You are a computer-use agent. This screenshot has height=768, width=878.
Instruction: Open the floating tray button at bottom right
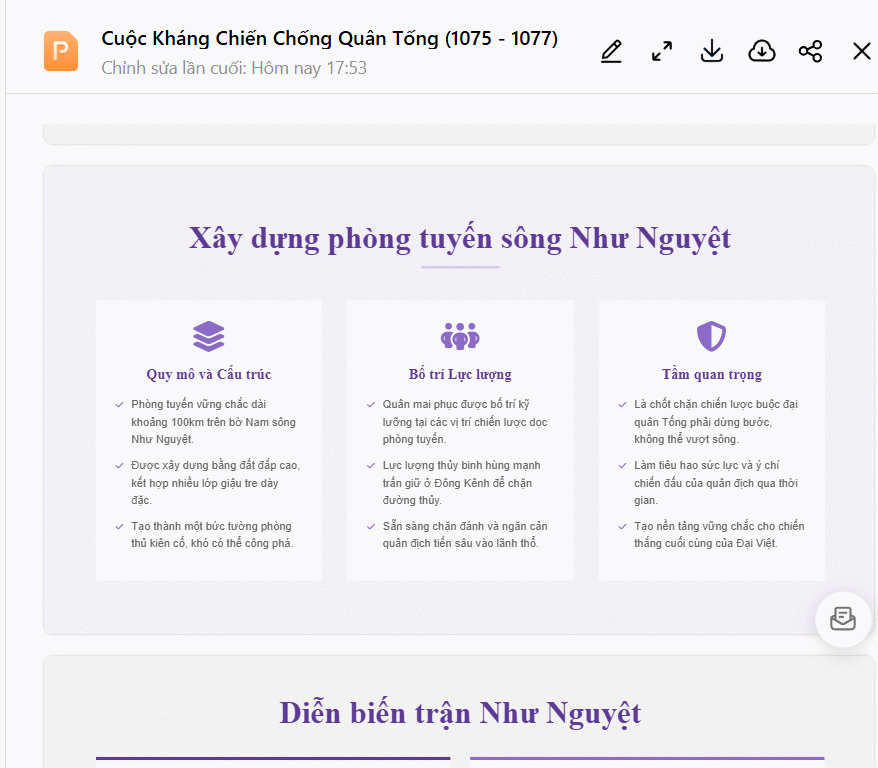pos(842,619)
